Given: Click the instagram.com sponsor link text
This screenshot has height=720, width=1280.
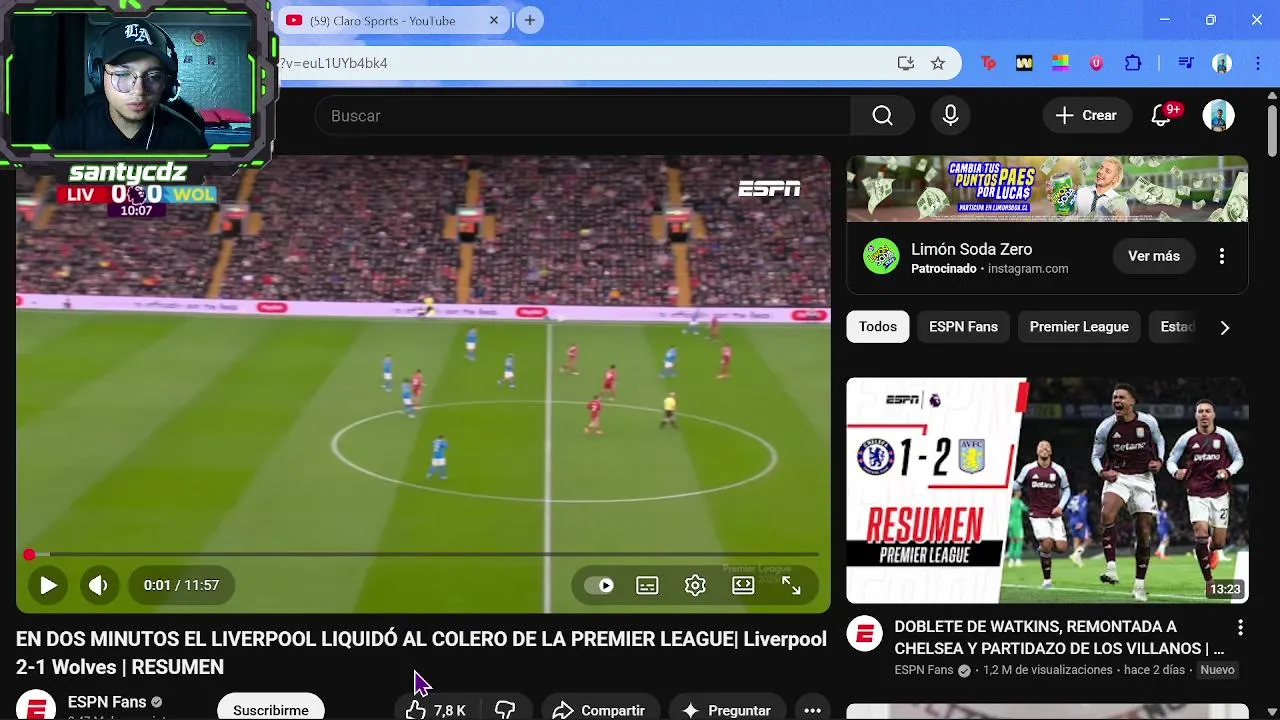Looking at the screenshot, I should (1028, 269).
